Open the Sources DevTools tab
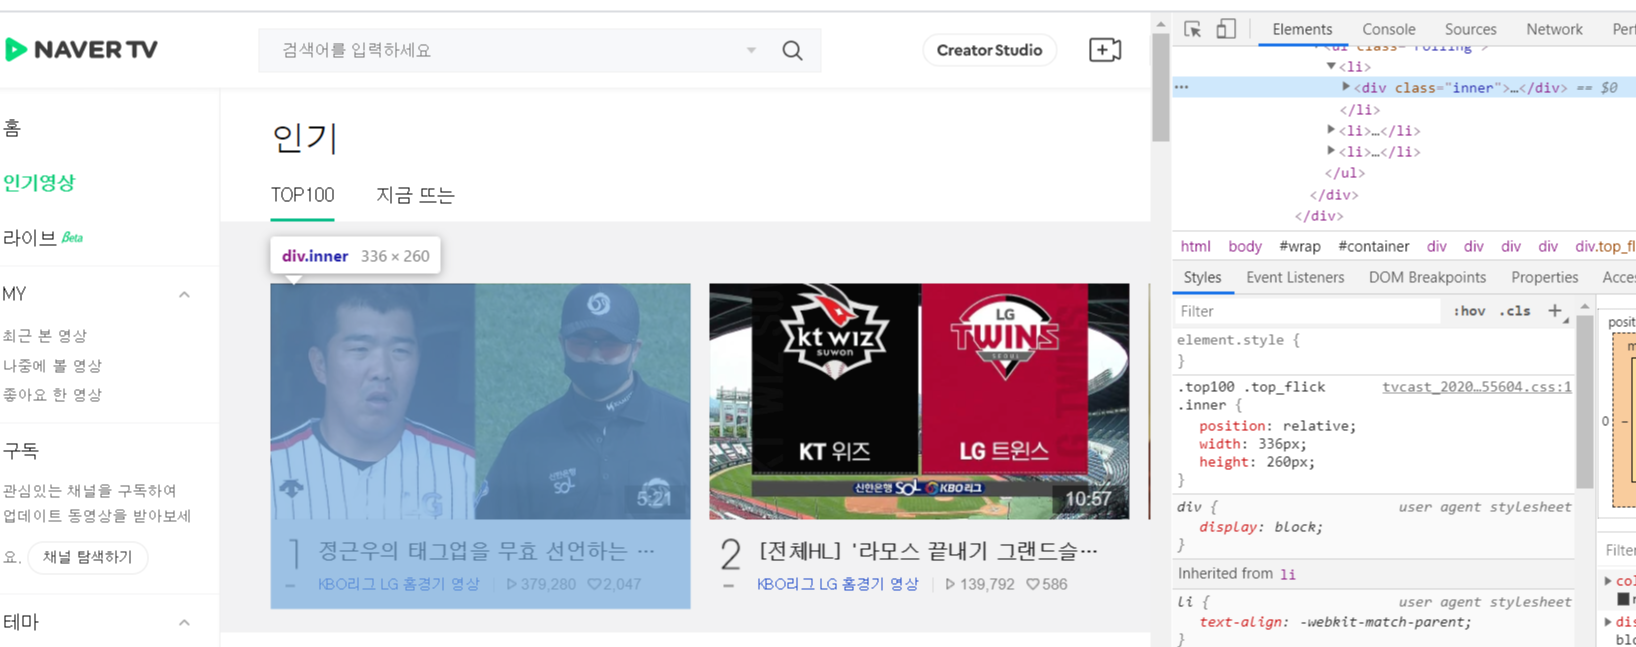This screenshot has height=647, width=1636. 1470,30
